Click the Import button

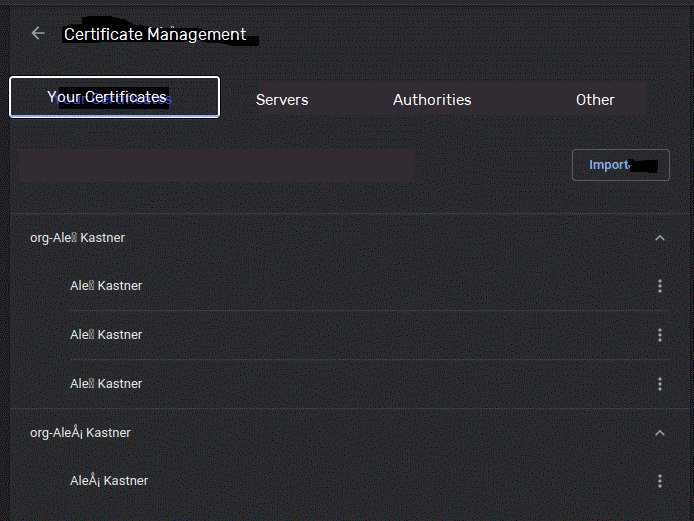pyautogui.click(x=620, y=165)
